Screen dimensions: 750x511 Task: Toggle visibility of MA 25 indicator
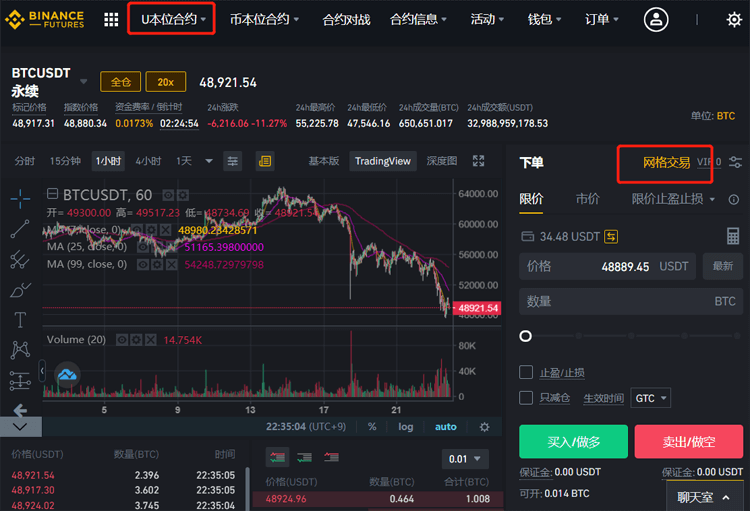point(143,247)
